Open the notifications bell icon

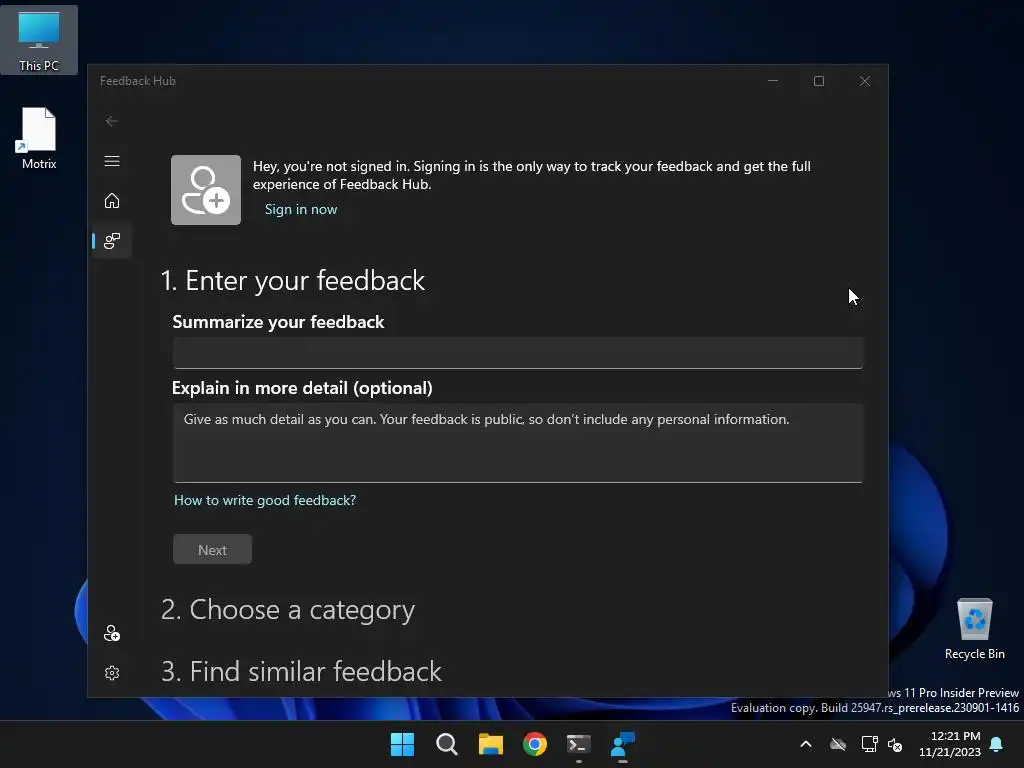997,744
